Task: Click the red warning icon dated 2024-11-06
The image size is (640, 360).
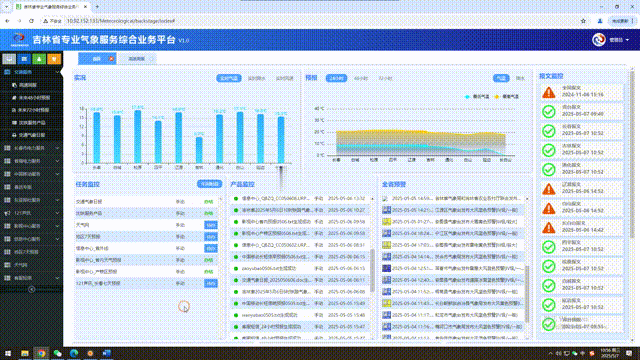Action: tap(549, 92)
